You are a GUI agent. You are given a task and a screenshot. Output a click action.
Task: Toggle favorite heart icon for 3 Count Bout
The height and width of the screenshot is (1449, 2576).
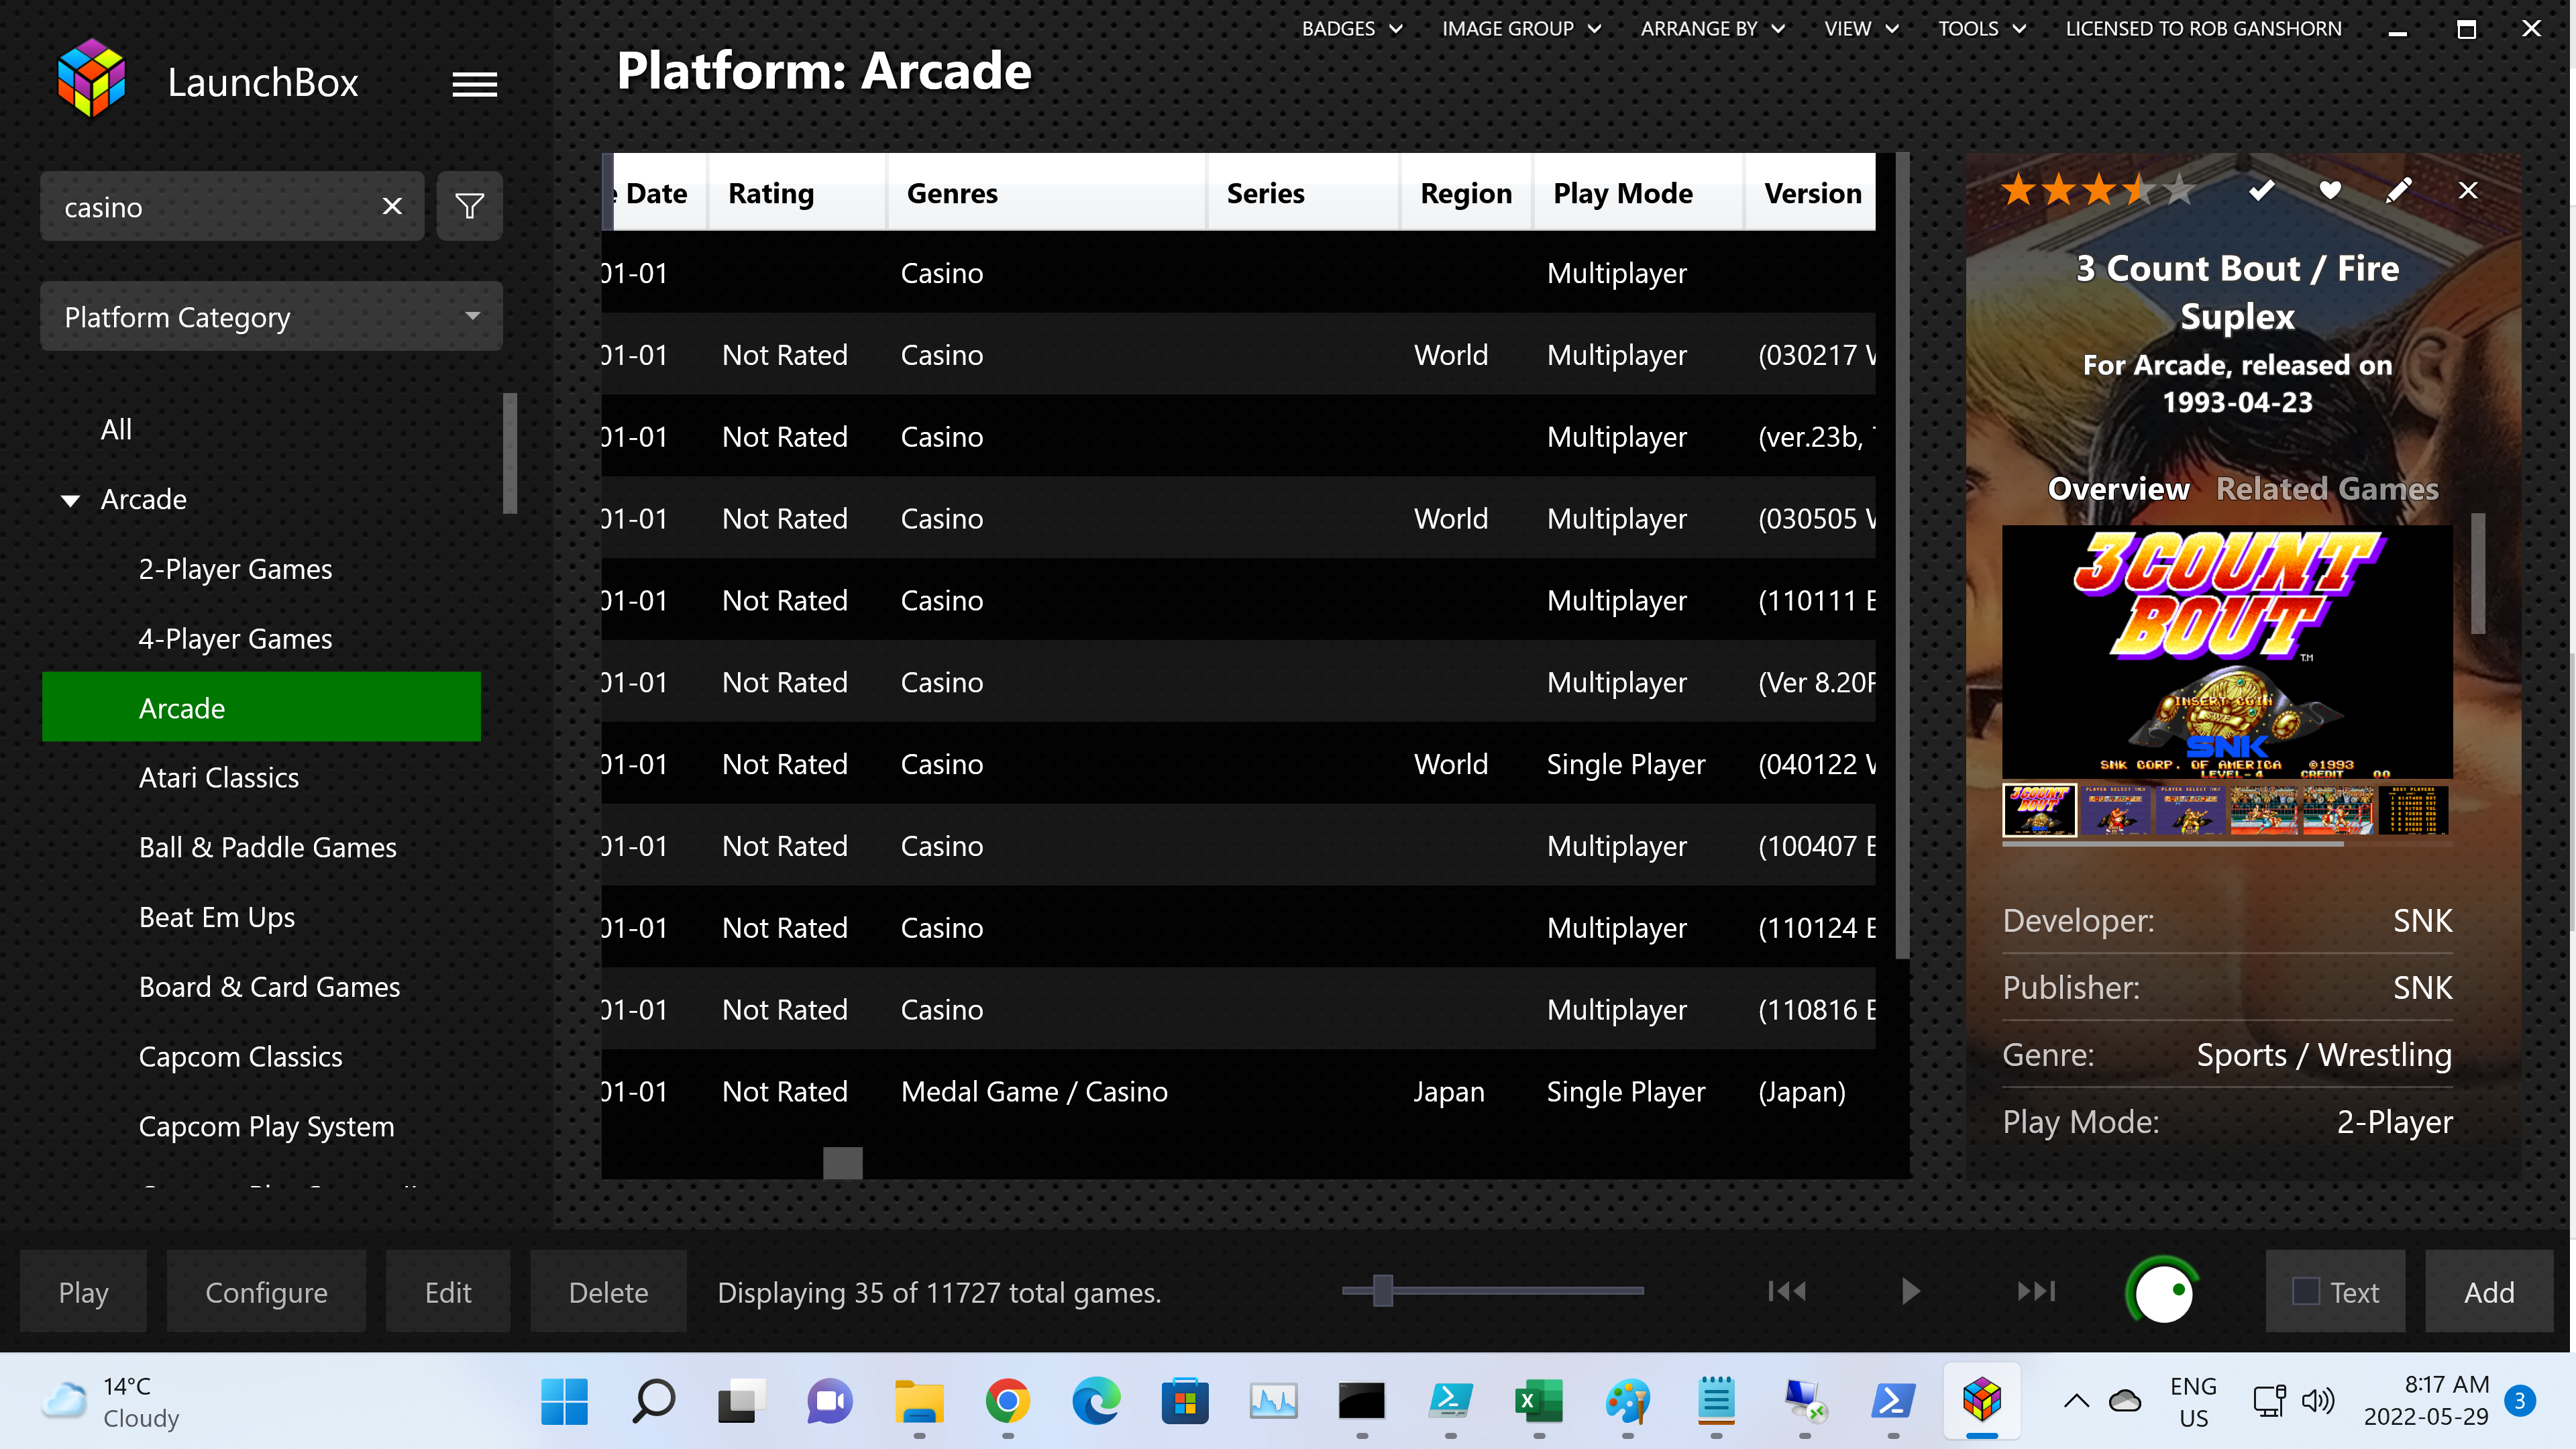coord(2330,190)
